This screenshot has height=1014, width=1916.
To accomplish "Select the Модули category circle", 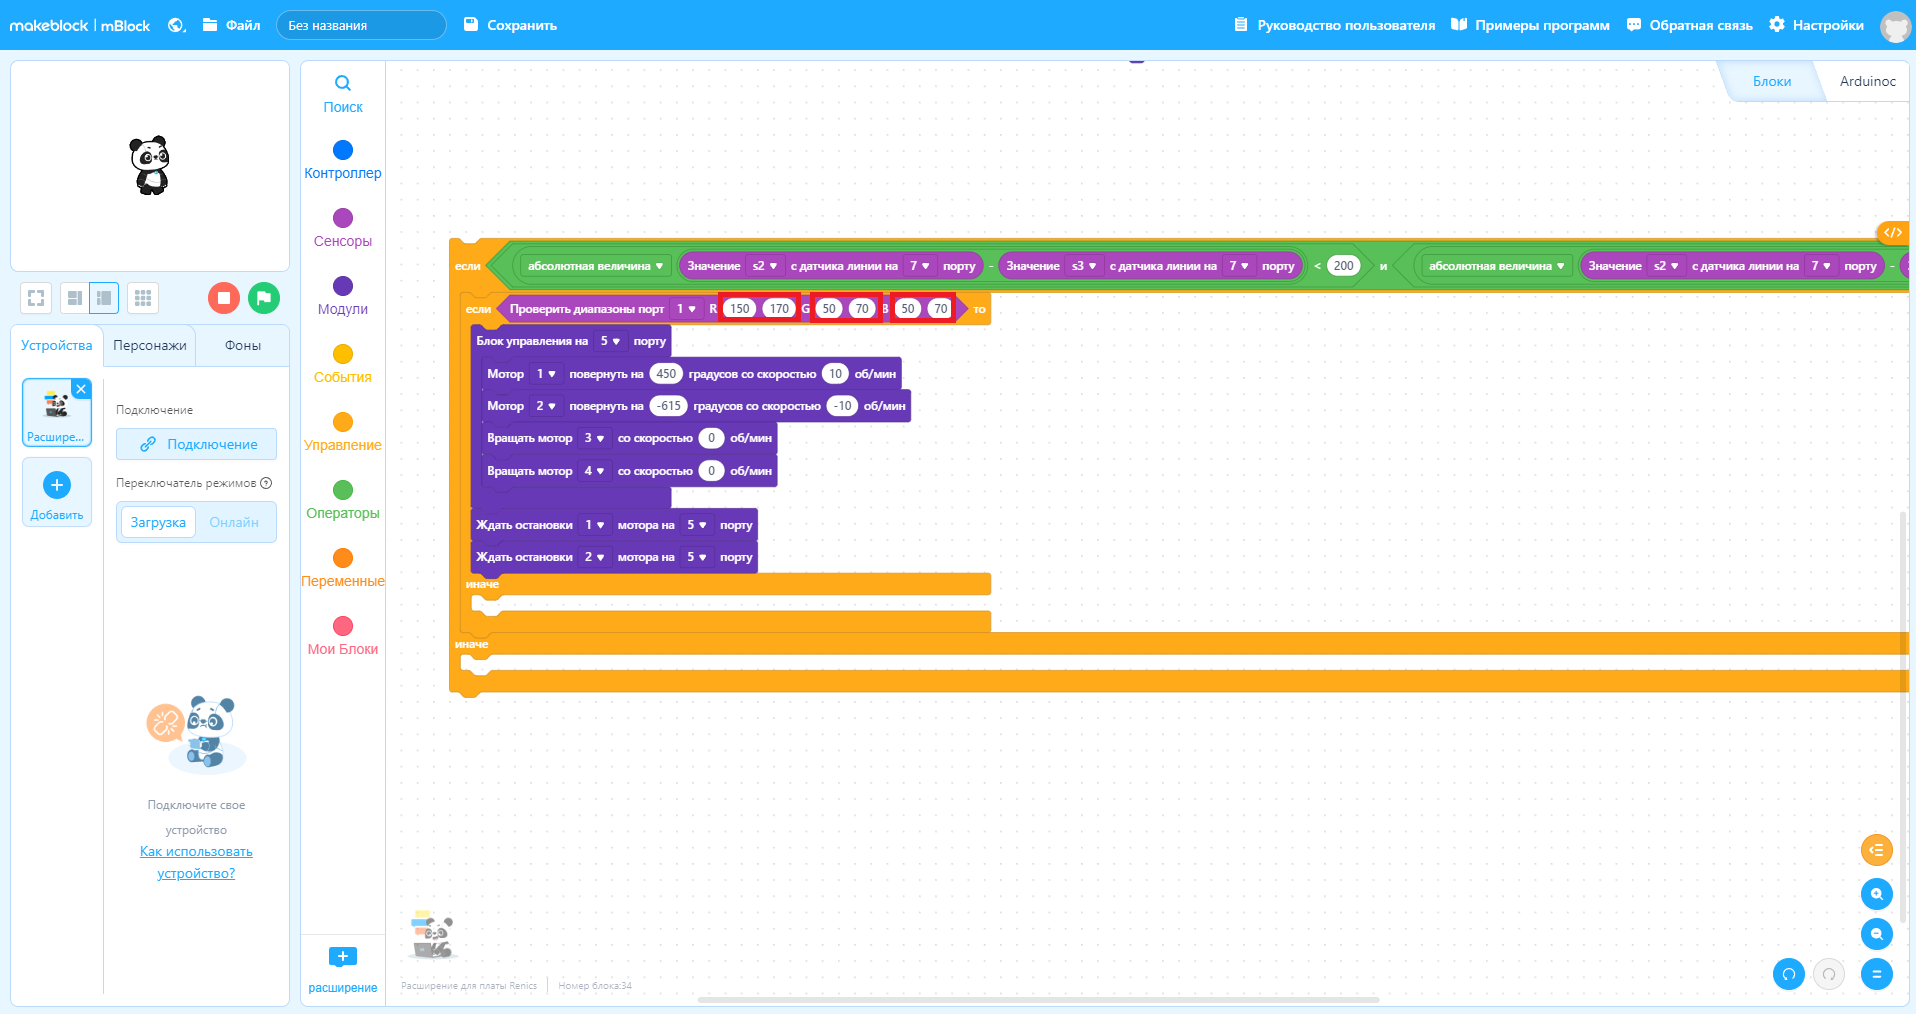I will (x=343, y=286).
